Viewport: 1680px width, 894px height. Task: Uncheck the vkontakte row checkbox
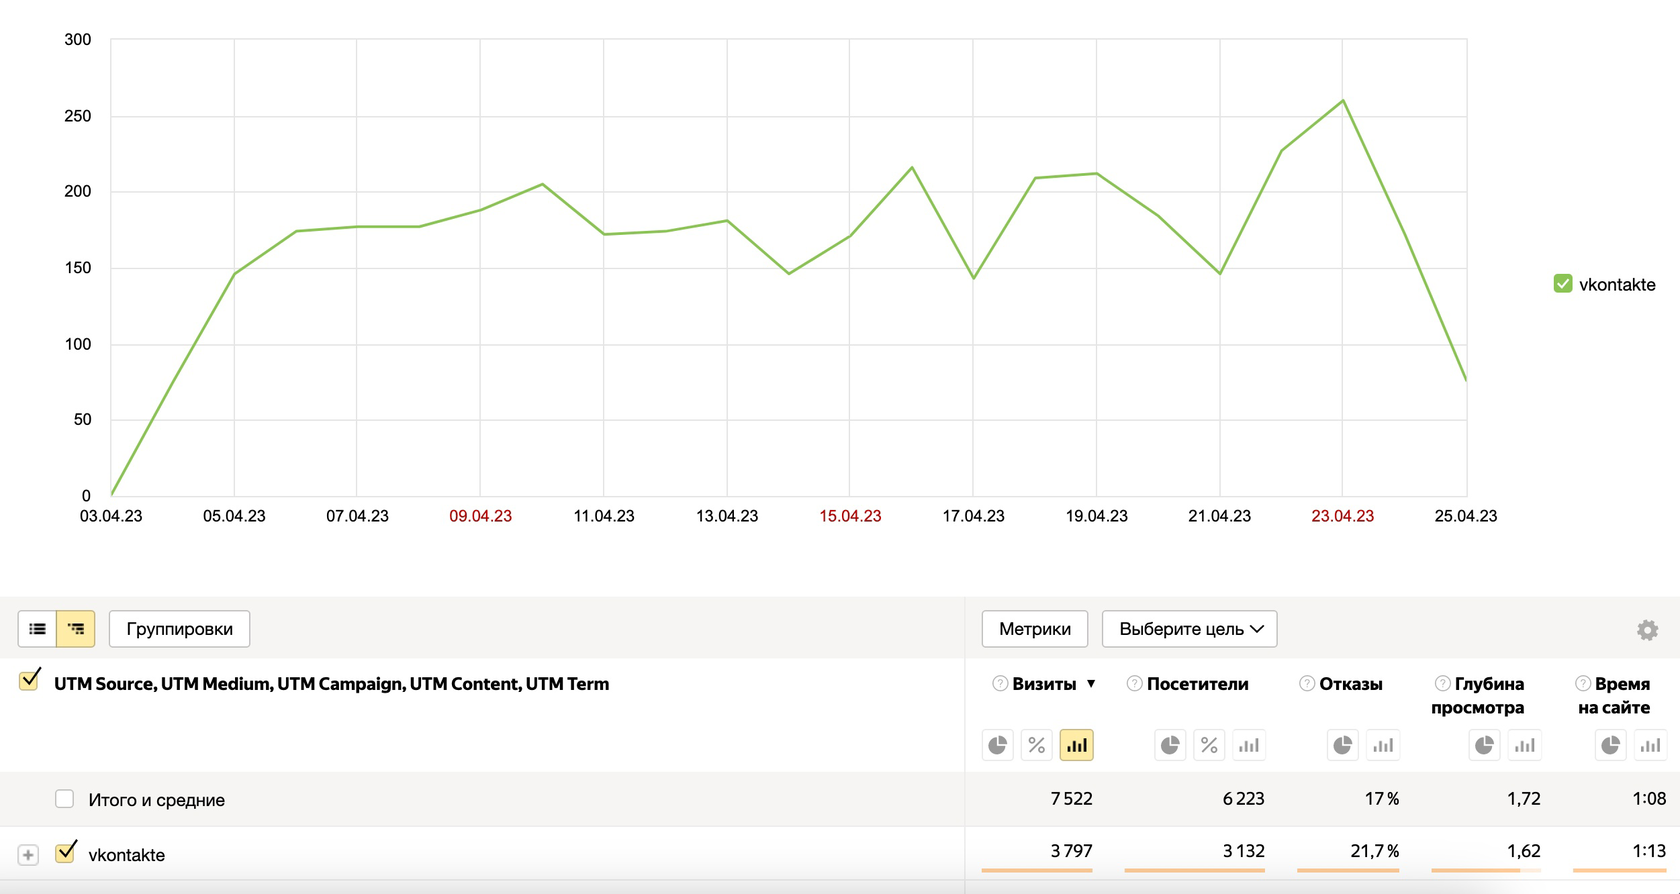point(65,853)
